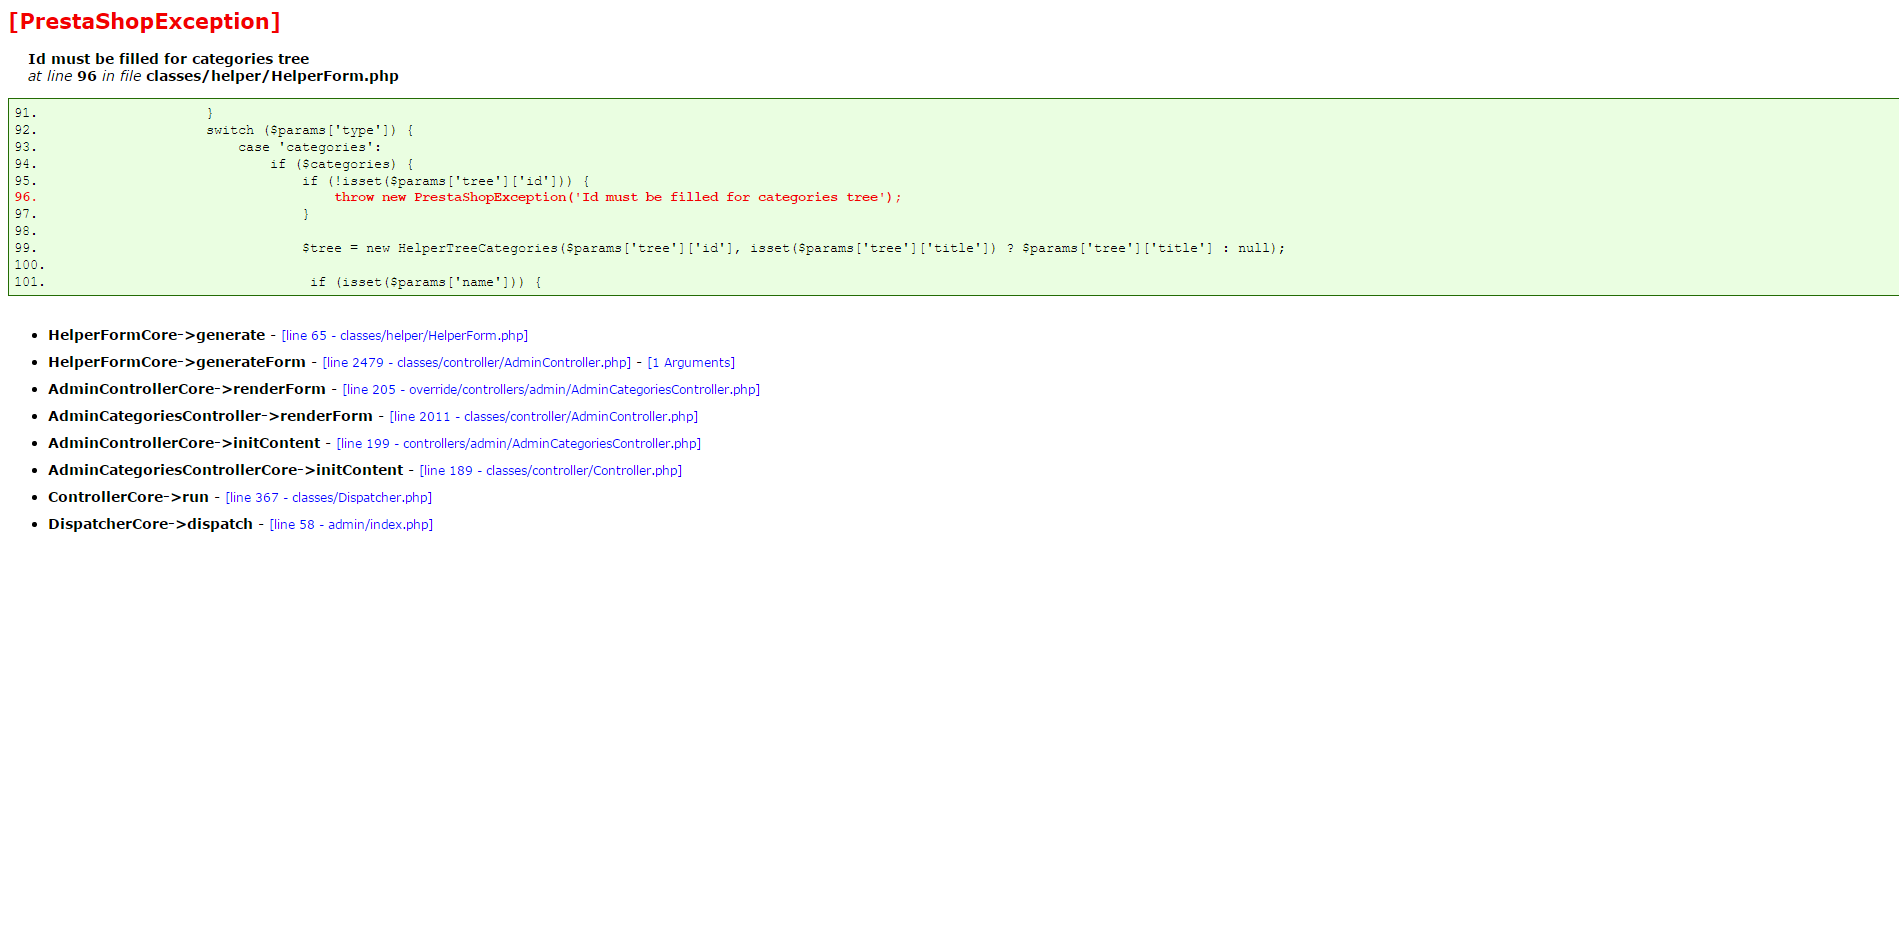Image resolution: width=1899 pixels, height=934 pixels.
Task: Click code line 93 case 'categories'
Action: click(x=310, y=148)
